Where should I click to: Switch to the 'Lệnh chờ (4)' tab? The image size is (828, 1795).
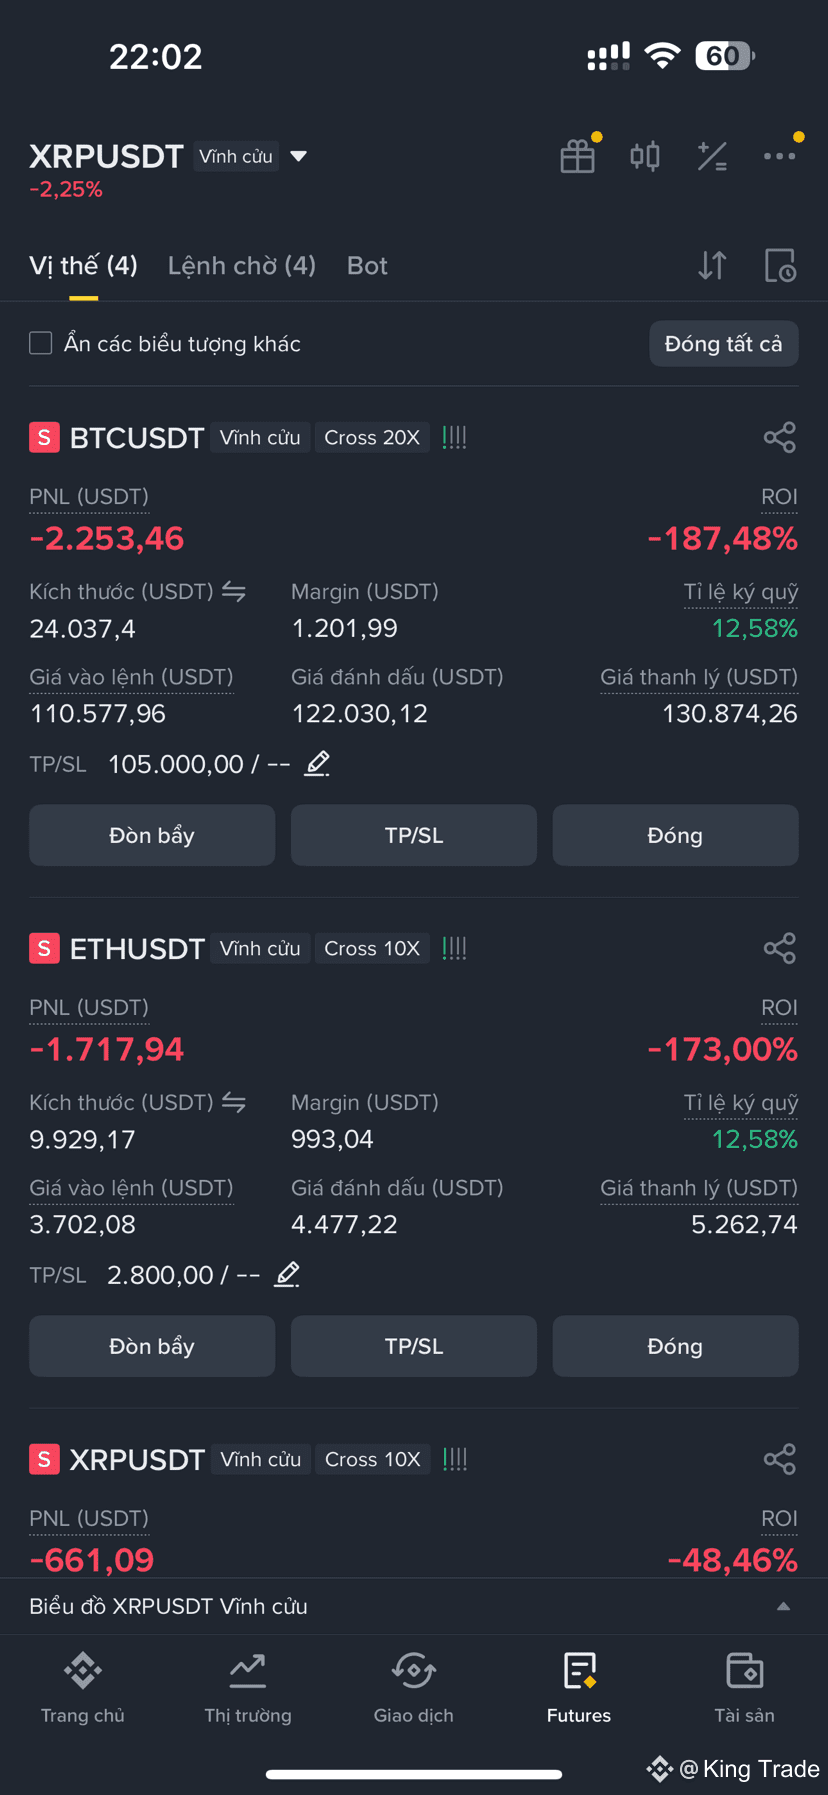(x=242, y=265)
